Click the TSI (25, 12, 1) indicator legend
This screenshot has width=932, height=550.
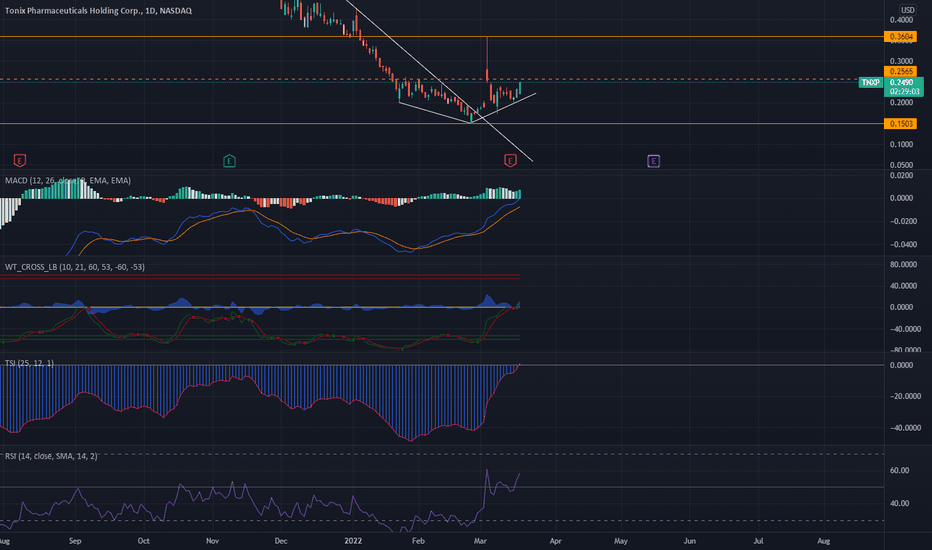pyautogui.click(x=29, y=363)
